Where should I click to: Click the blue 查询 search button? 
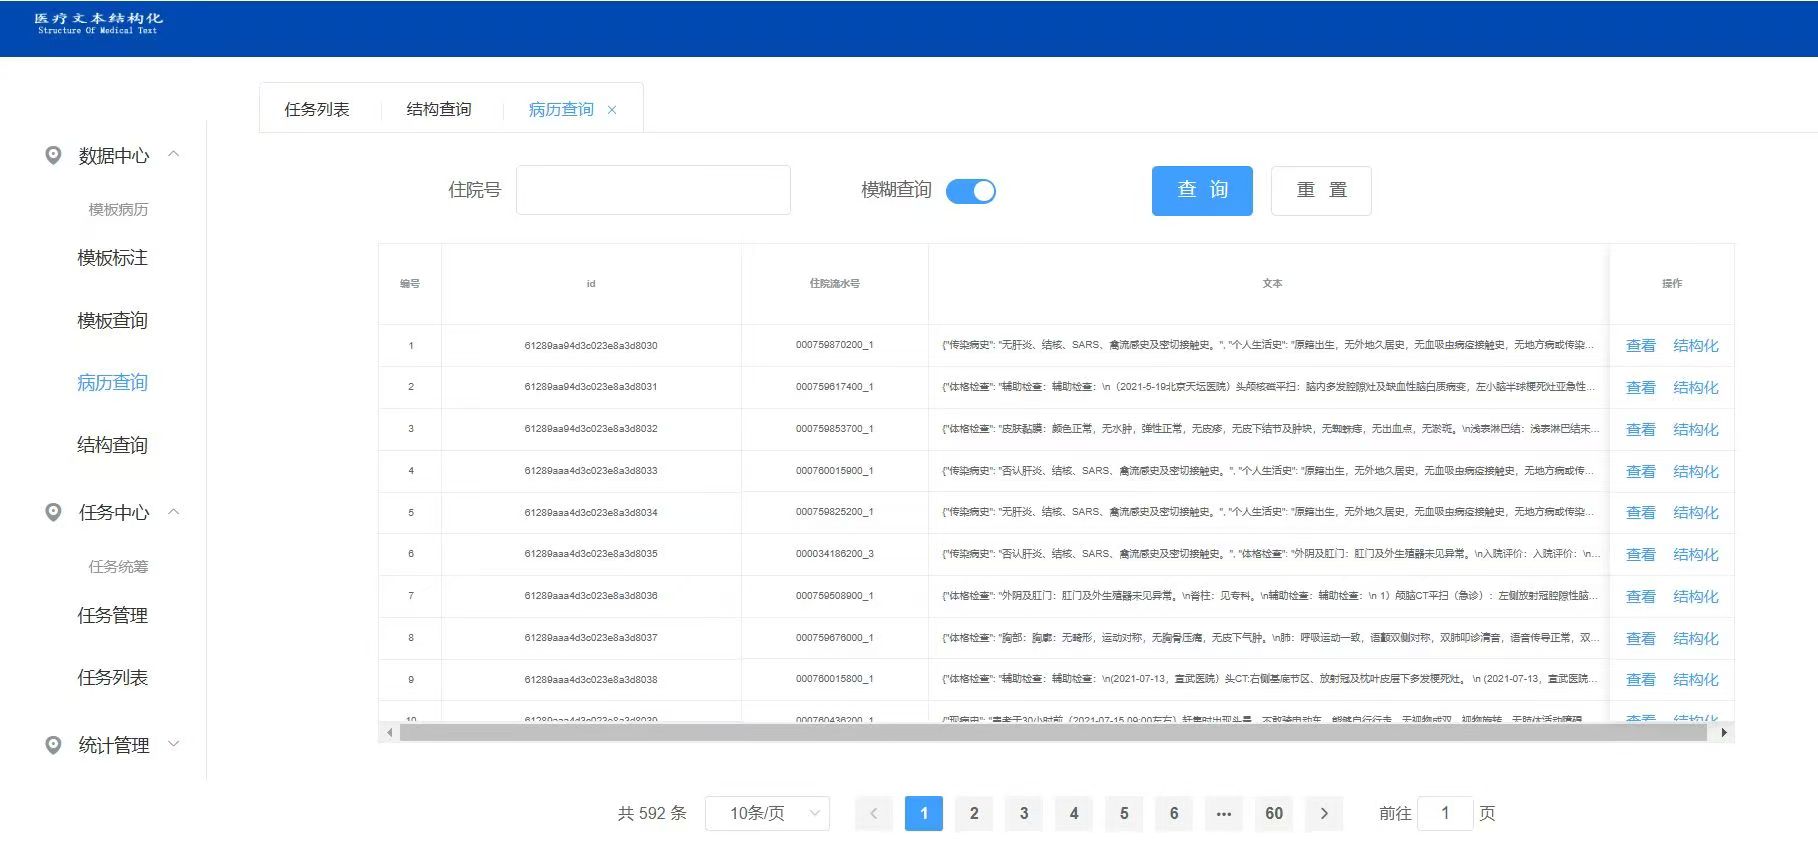(1202, 190)
